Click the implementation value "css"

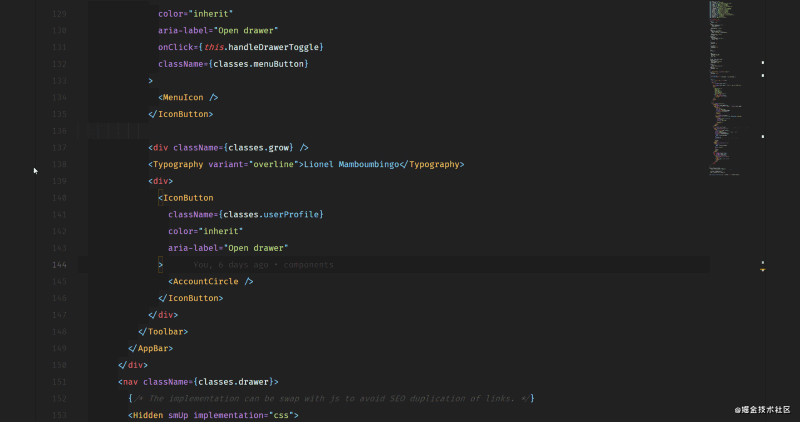[281, 415]
